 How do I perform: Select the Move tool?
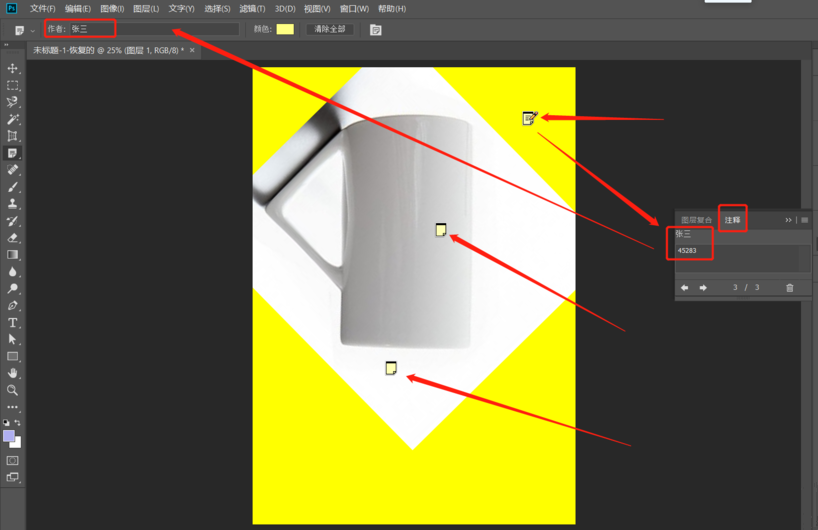click(13, 68)
